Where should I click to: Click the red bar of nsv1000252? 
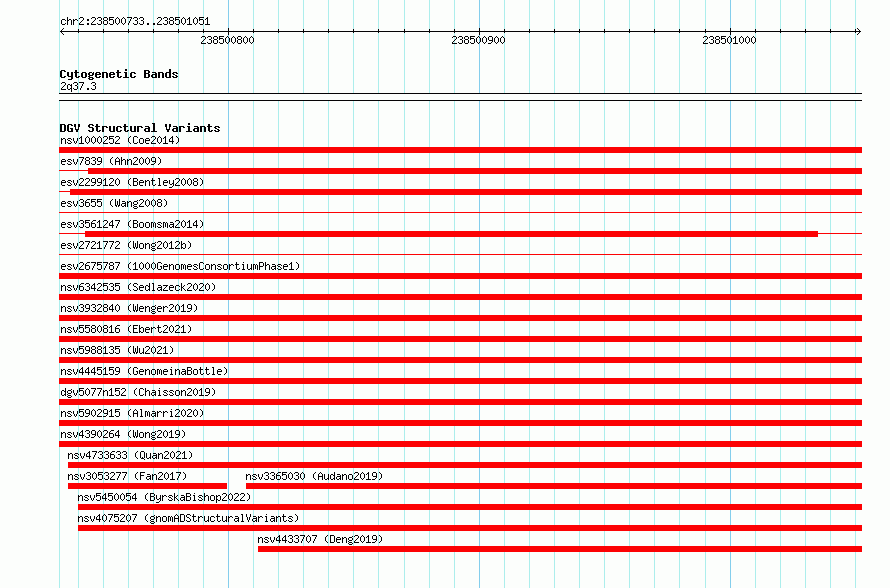460,150
